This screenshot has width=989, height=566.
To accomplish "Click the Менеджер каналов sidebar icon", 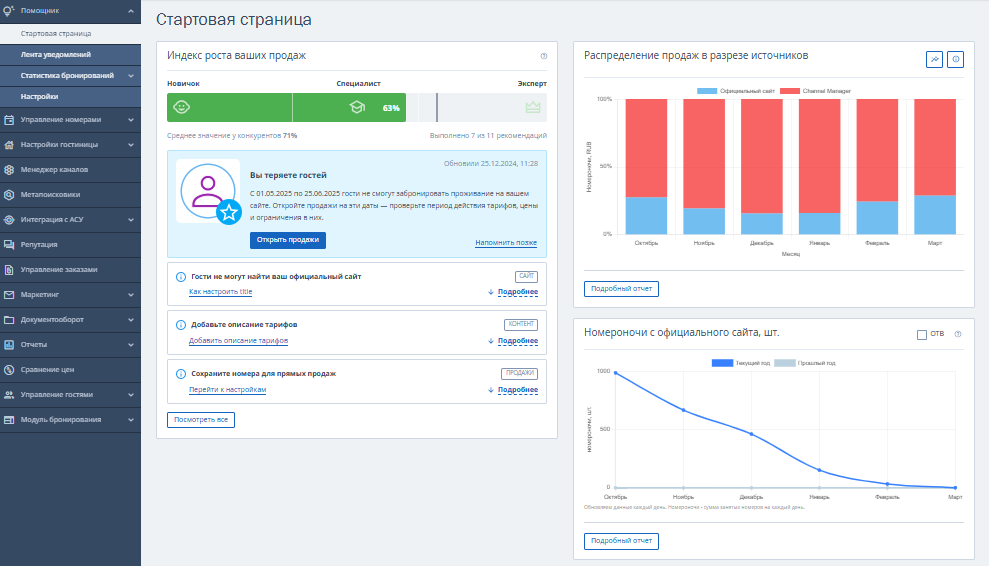I will click(9, 170).
